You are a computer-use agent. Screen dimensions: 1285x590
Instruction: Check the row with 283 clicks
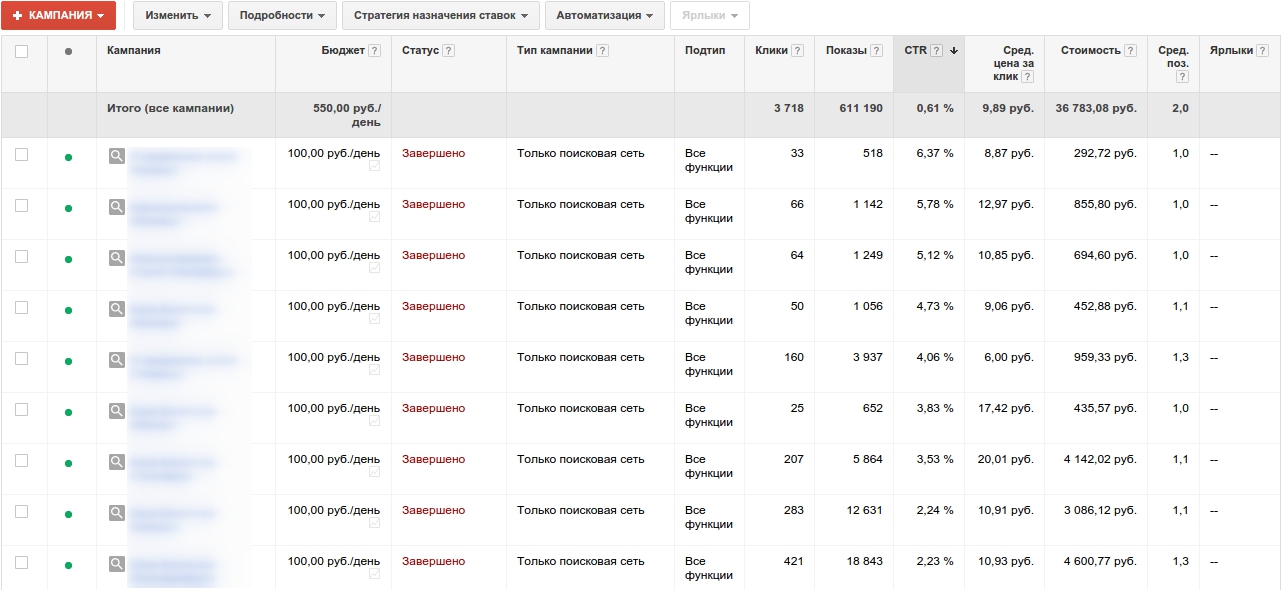(x=22, y=511)
